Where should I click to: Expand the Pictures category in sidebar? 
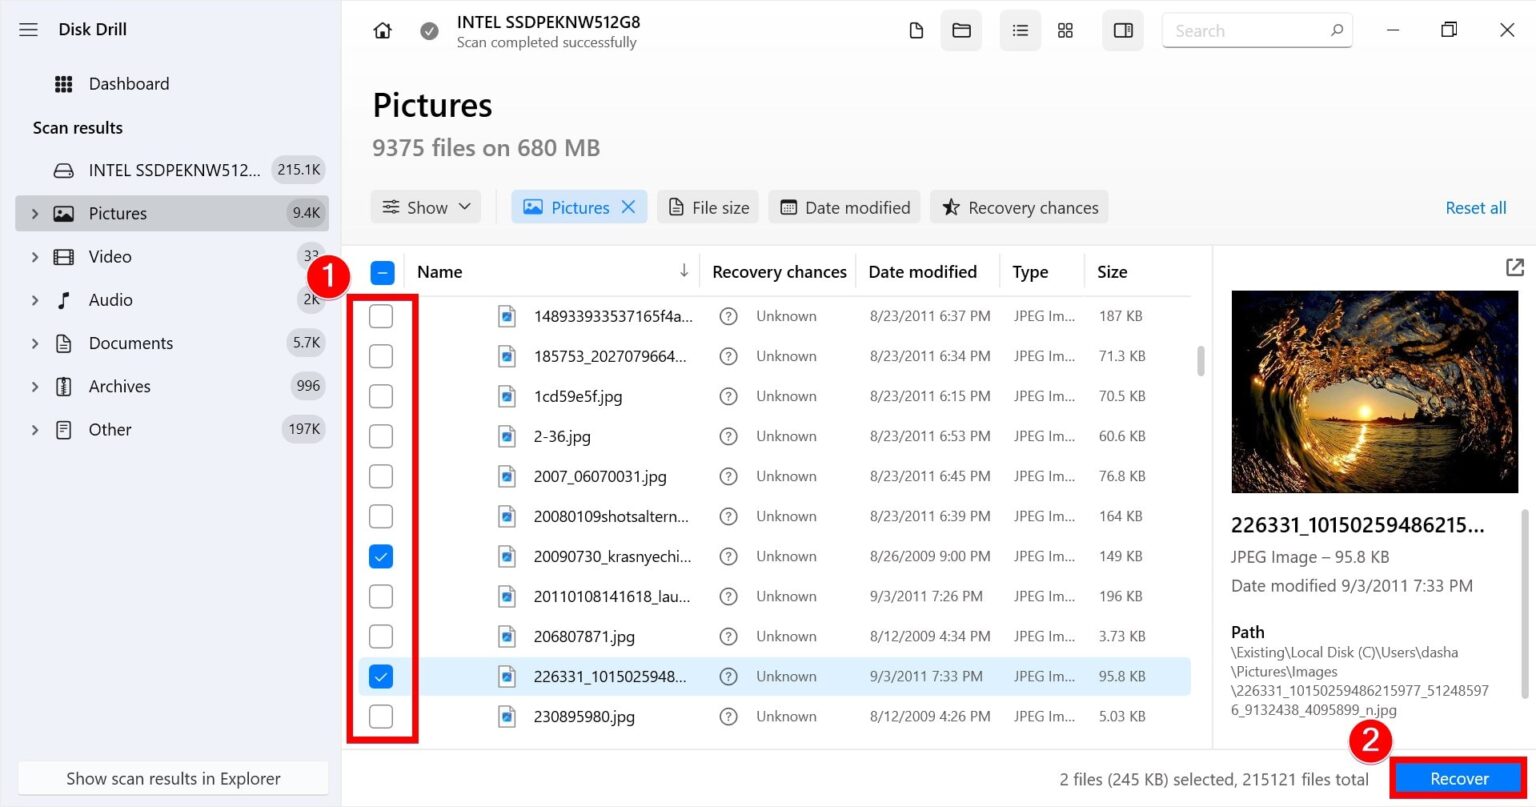pos(34,213)
